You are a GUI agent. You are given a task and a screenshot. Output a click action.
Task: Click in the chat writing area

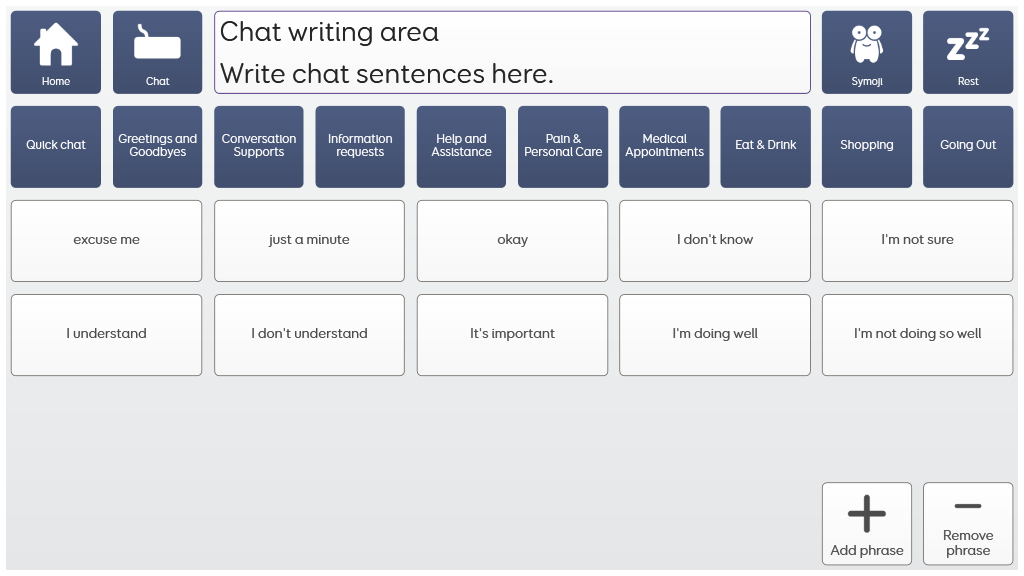click(x=512, y=53)
